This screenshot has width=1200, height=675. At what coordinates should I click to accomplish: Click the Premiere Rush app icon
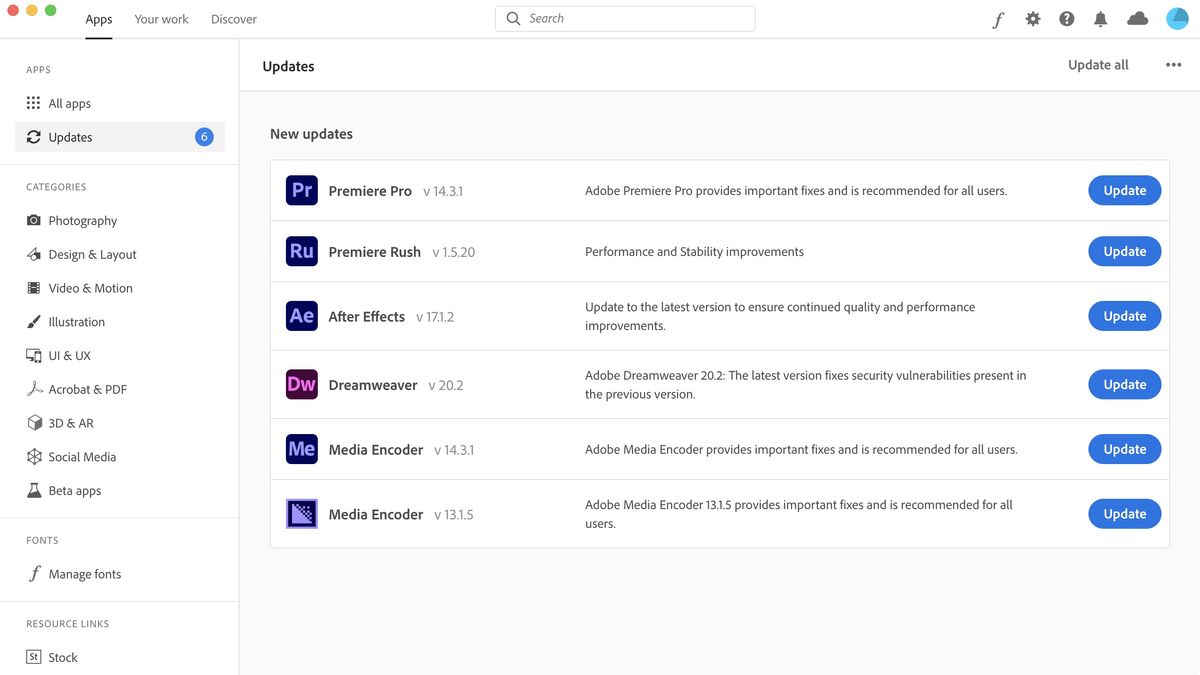(x=301, y=251)
